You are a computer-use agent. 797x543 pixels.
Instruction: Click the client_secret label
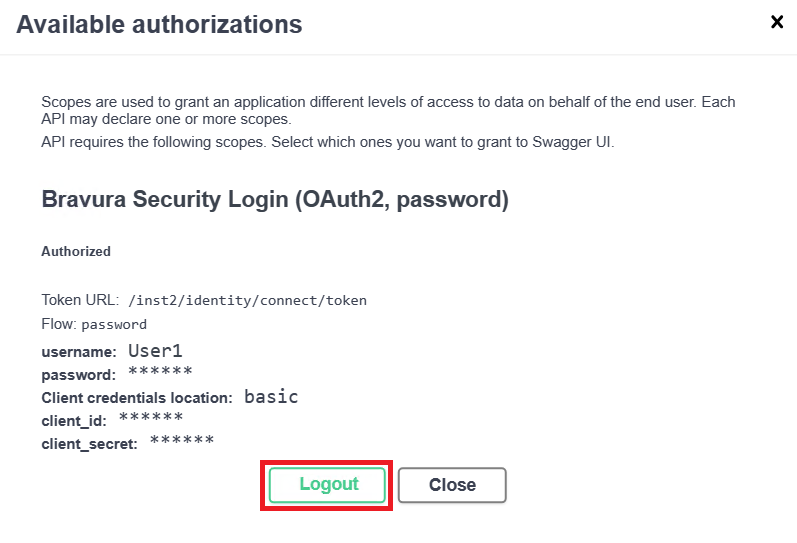pyautogui.click(x=89, y=443)
